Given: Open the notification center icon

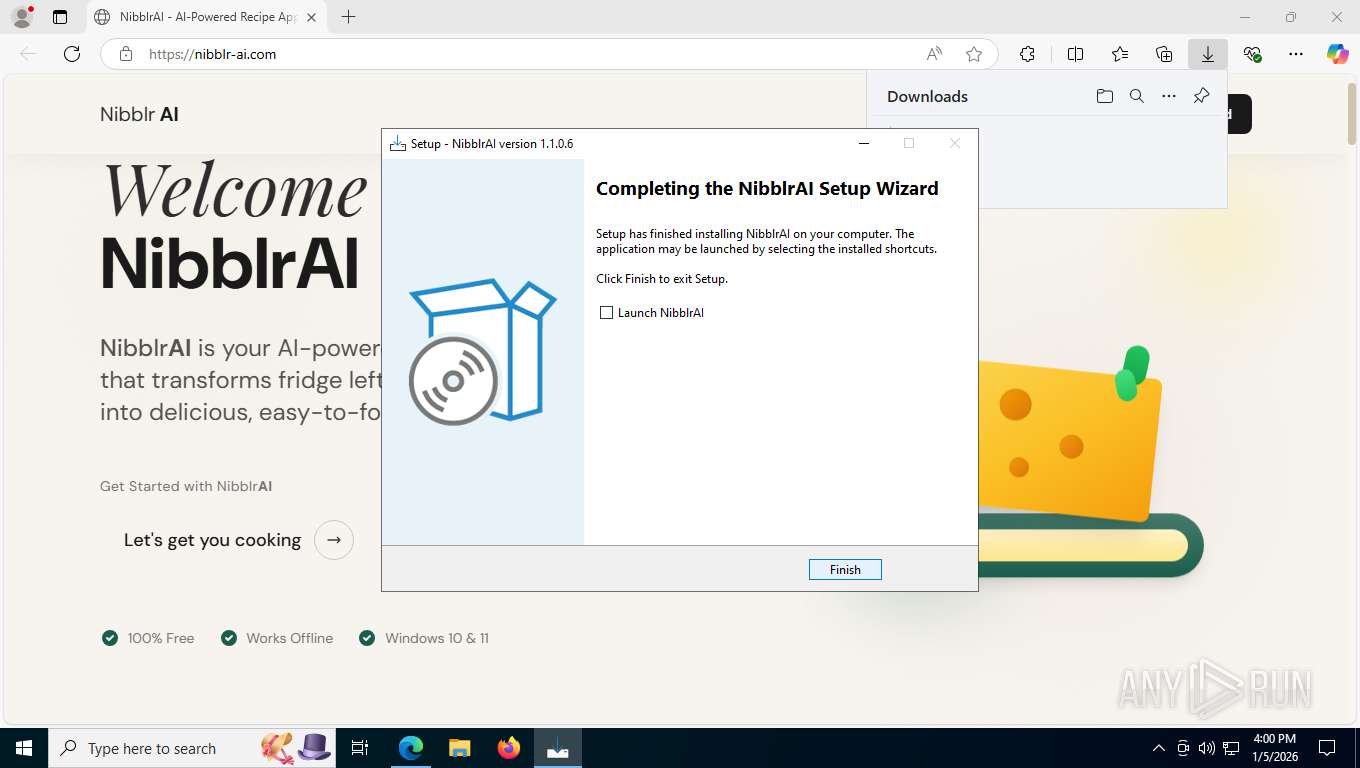Looking at the screenshot, I should click(x=1327, y=748).
